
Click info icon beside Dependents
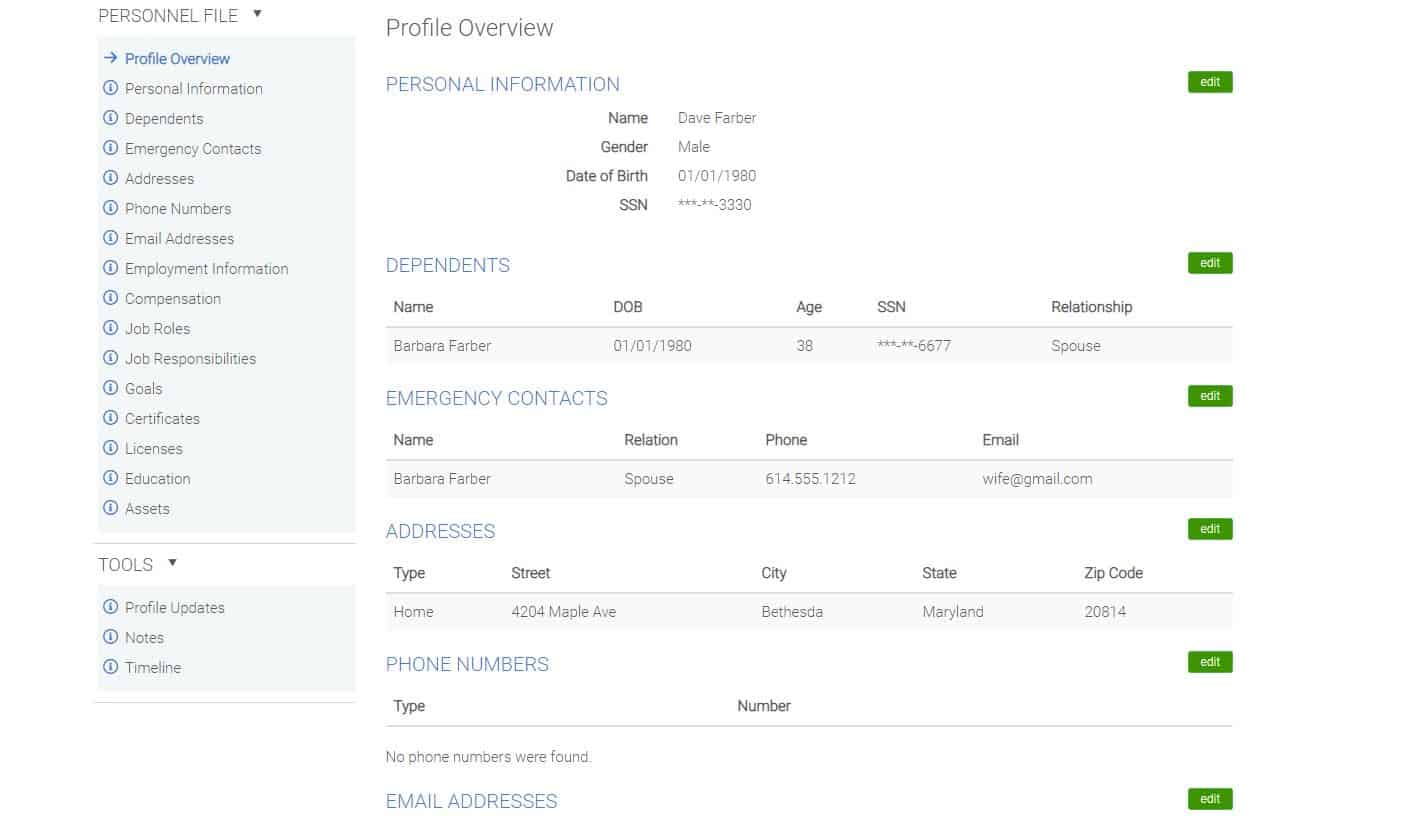(x=111, y=118)
